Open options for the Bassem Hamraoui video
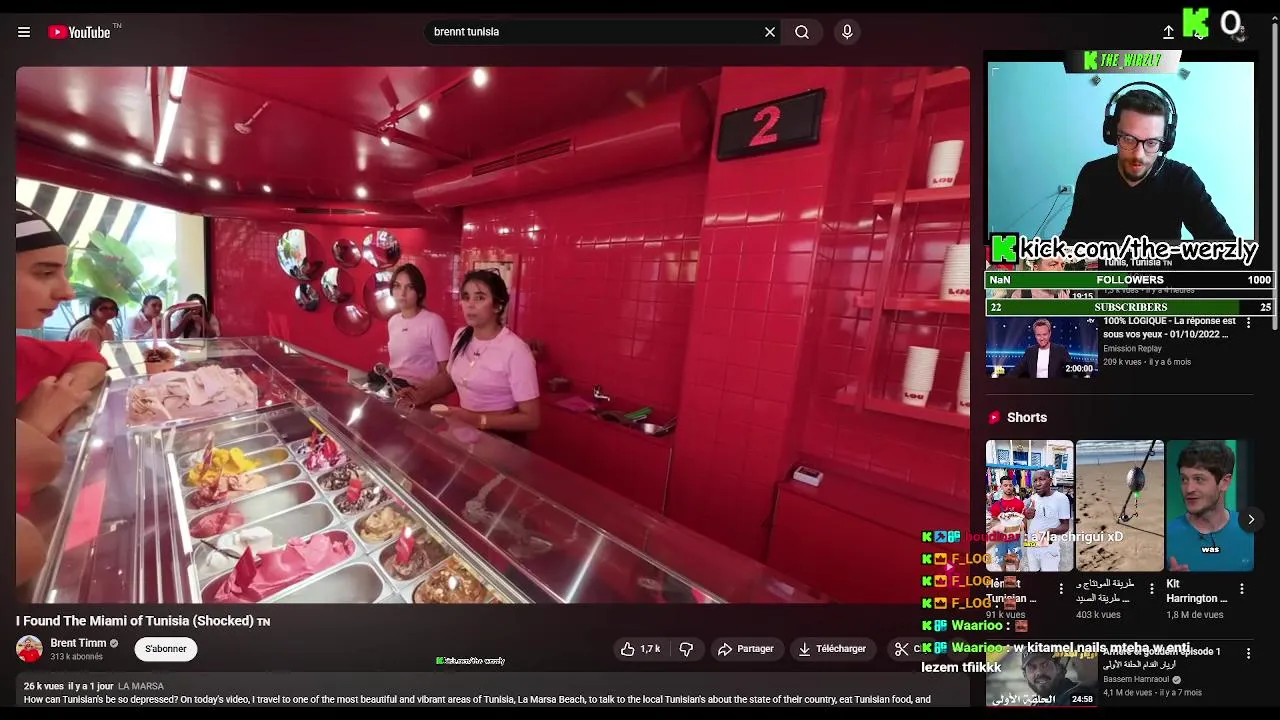Viewport: 1280px width, 720px height. (x=1248, y=653)
